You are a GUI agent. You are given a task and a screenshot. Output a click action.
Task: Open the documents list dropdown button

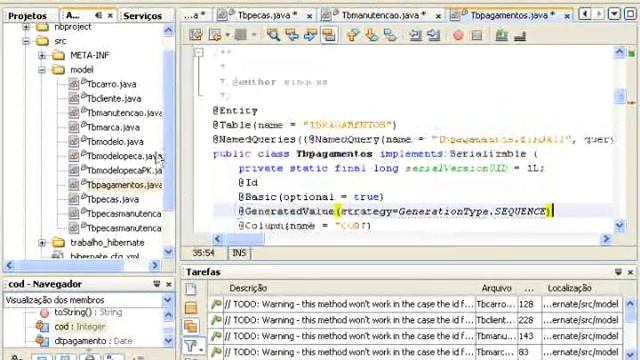pos(614,14)
